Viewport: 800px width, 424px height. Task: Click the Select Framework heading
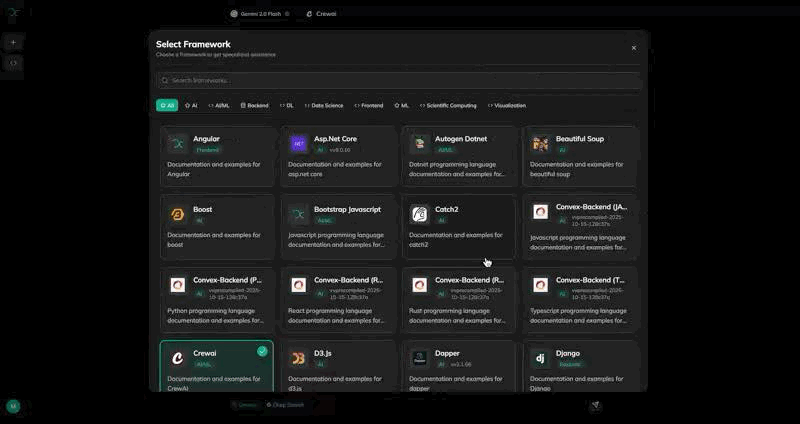pyautogui.click(x=193, y=44)
